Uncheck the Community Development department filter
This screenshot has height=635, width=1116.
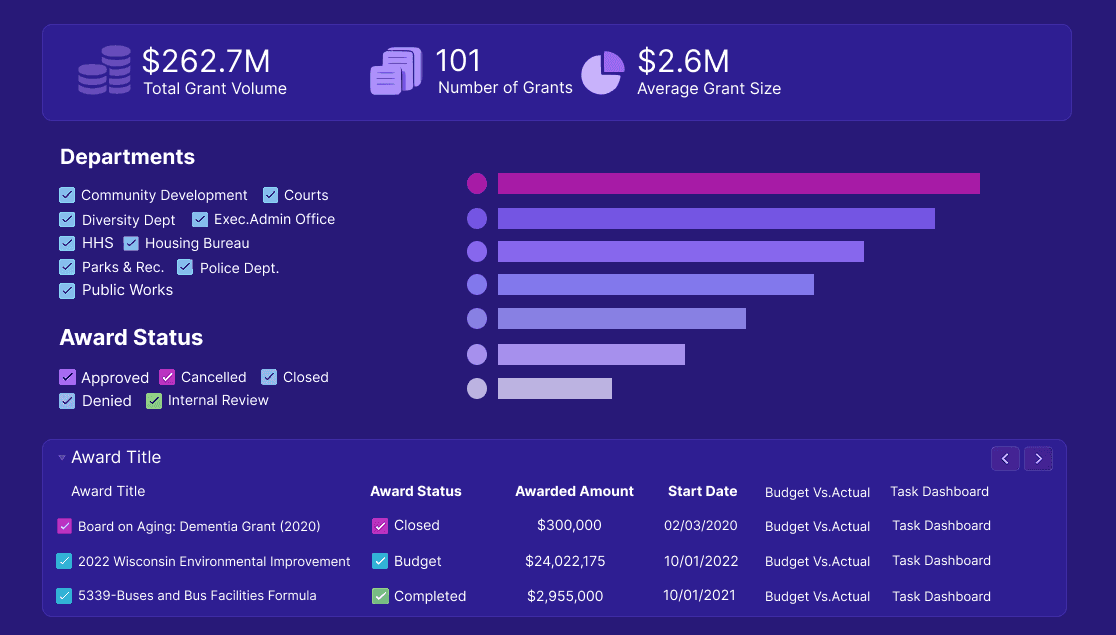tap(66, 195)
